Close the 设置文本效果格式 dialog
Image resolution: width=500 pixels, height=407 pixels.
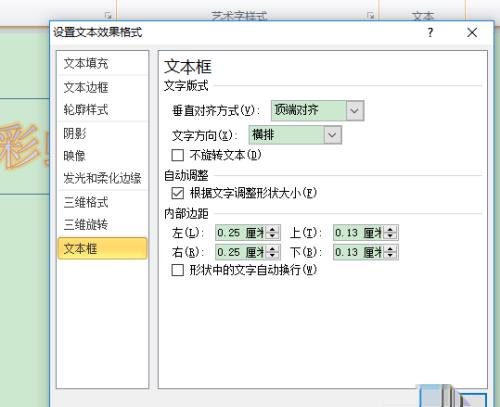[472, 32]
